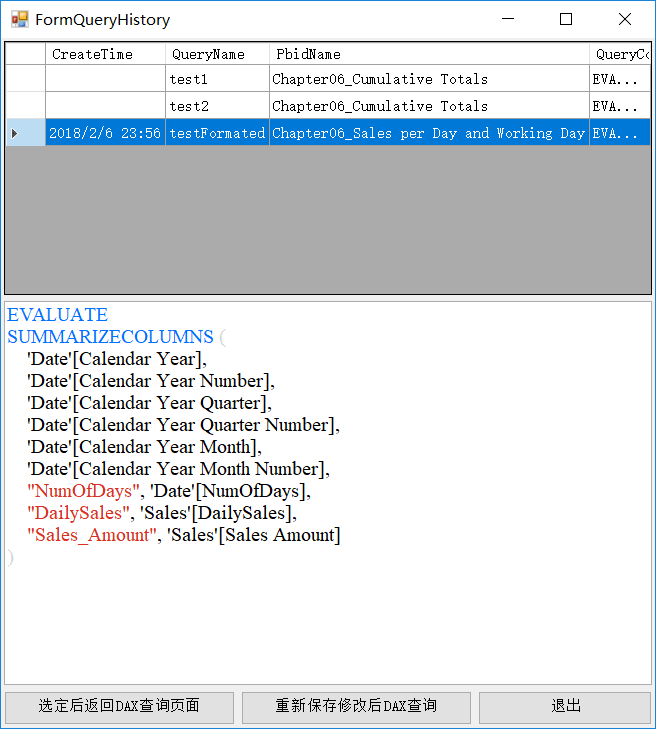Click the SUMMARIZECOLUMNS keyword in the editor
Image resolution: width=656 pixels, height=729 pixels.
110,337
